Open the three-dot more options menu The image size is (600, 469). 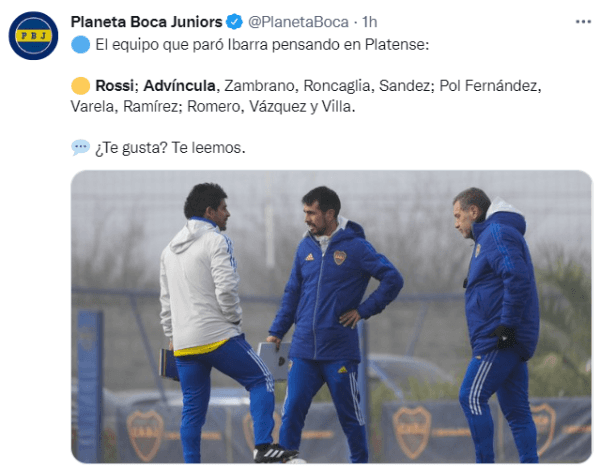tap(583, 22)
